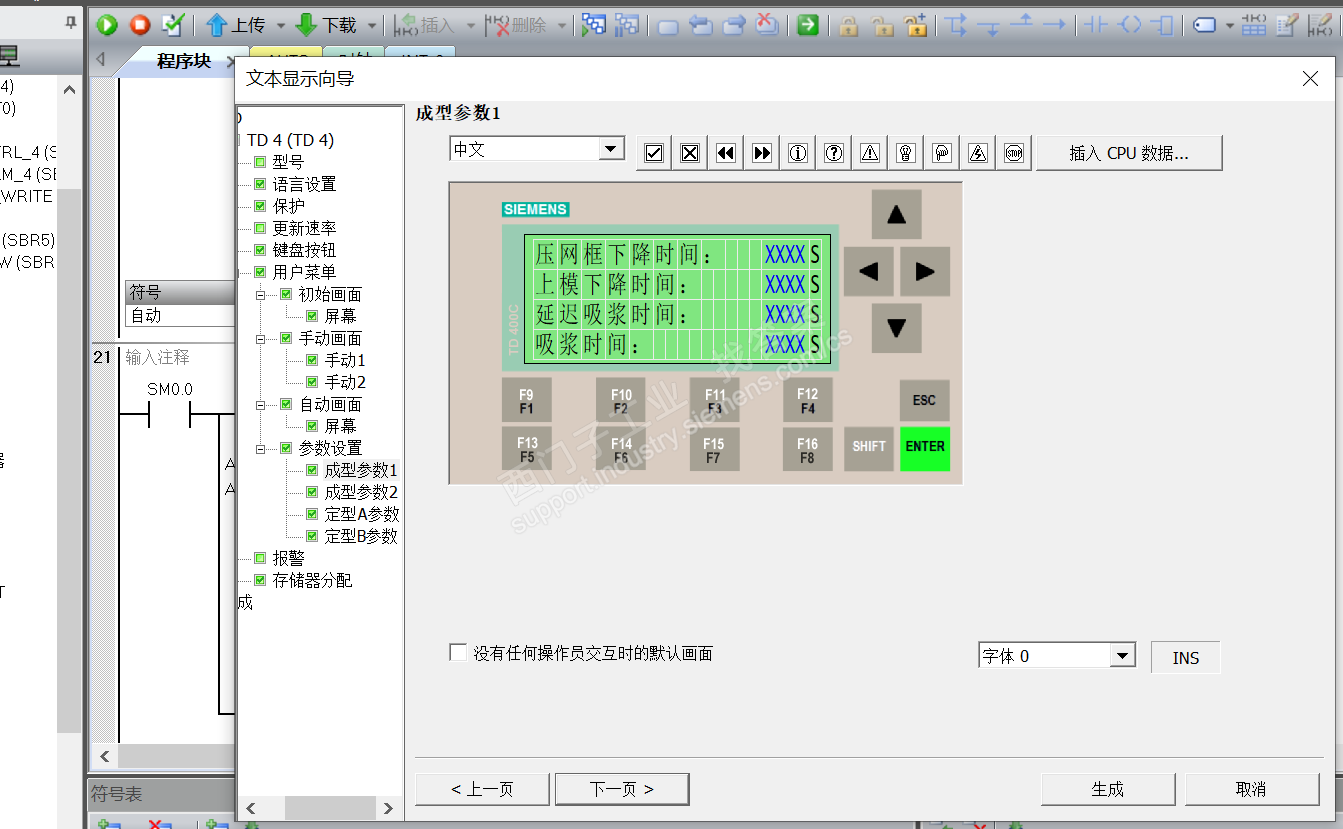Image resolution: width=1343 pixels, height=829 pixels.
Task: Select 手动1 in the wizard tree
Action: pos(345,360)
